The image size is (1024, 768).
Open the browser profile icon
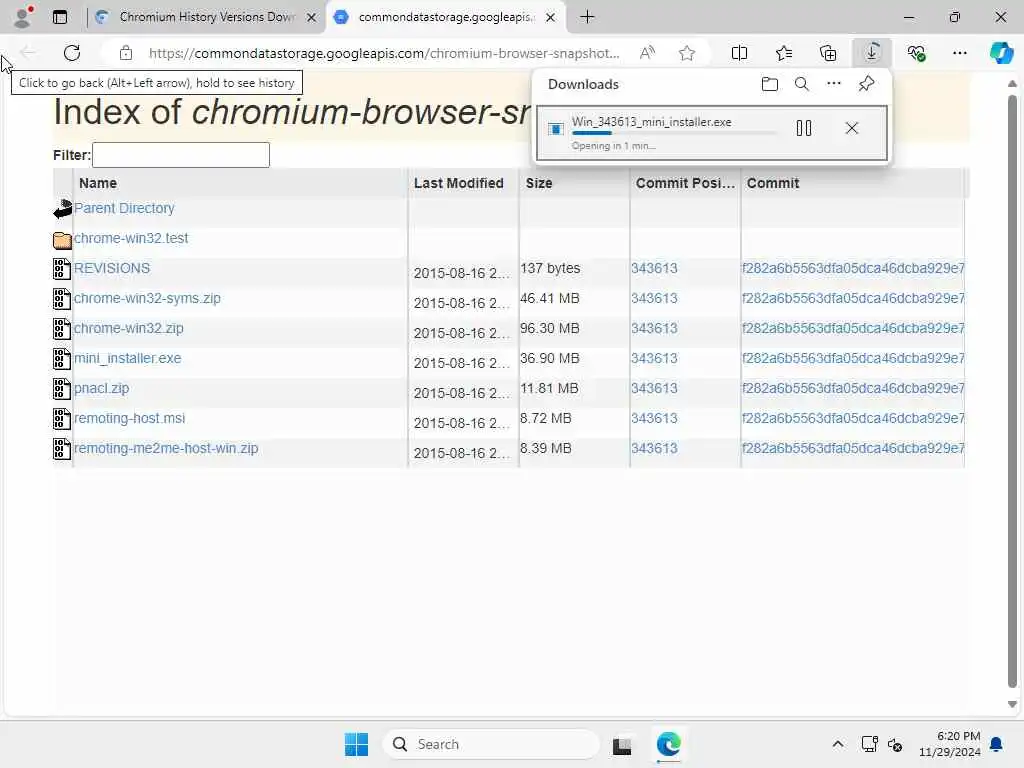click(22, 17)
